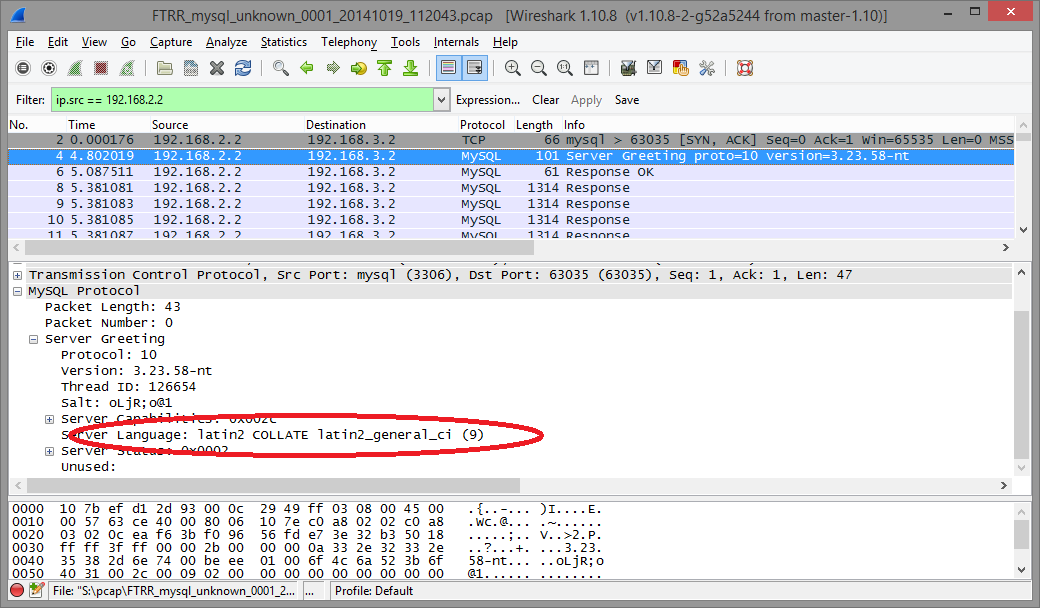Click the Find packet magnifier icon
Screen dimensions: 1040x608
click(x=281, y=68)
